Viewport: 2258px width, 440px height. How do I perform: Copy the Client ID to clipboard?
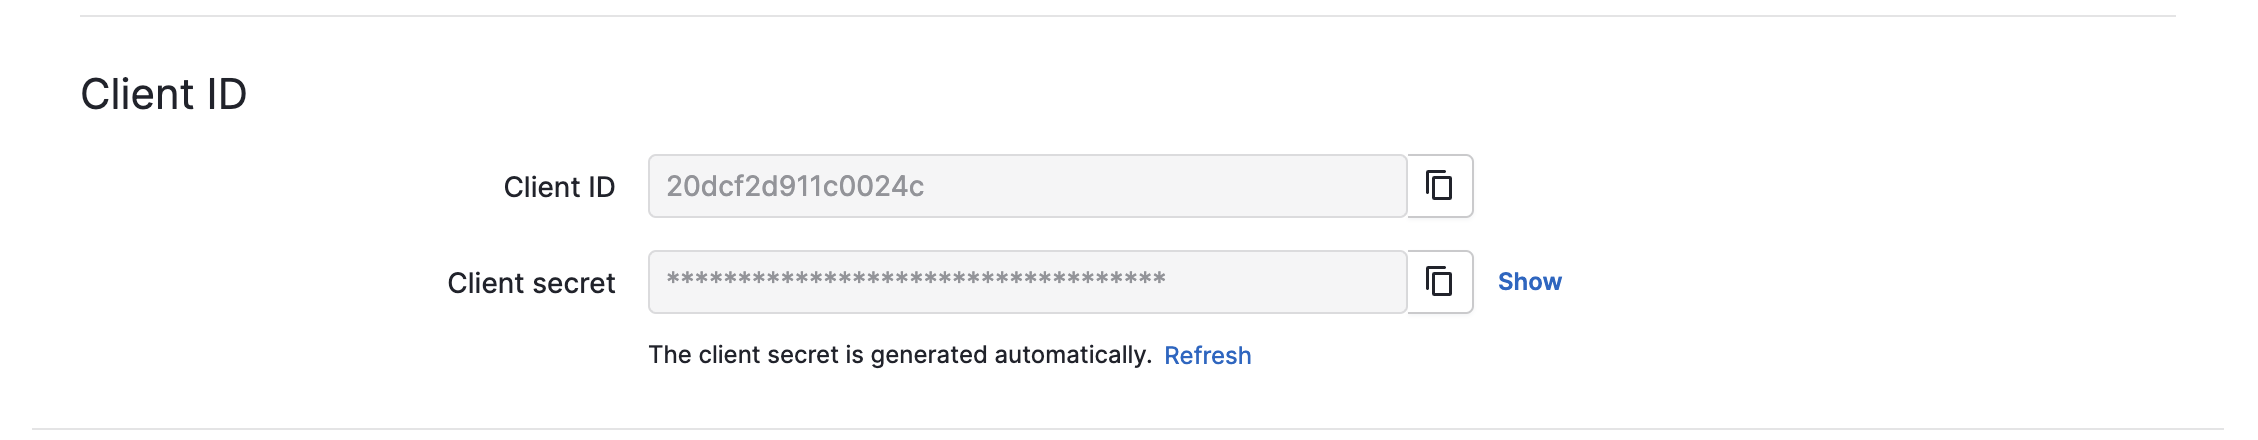tap(1439, 186)
